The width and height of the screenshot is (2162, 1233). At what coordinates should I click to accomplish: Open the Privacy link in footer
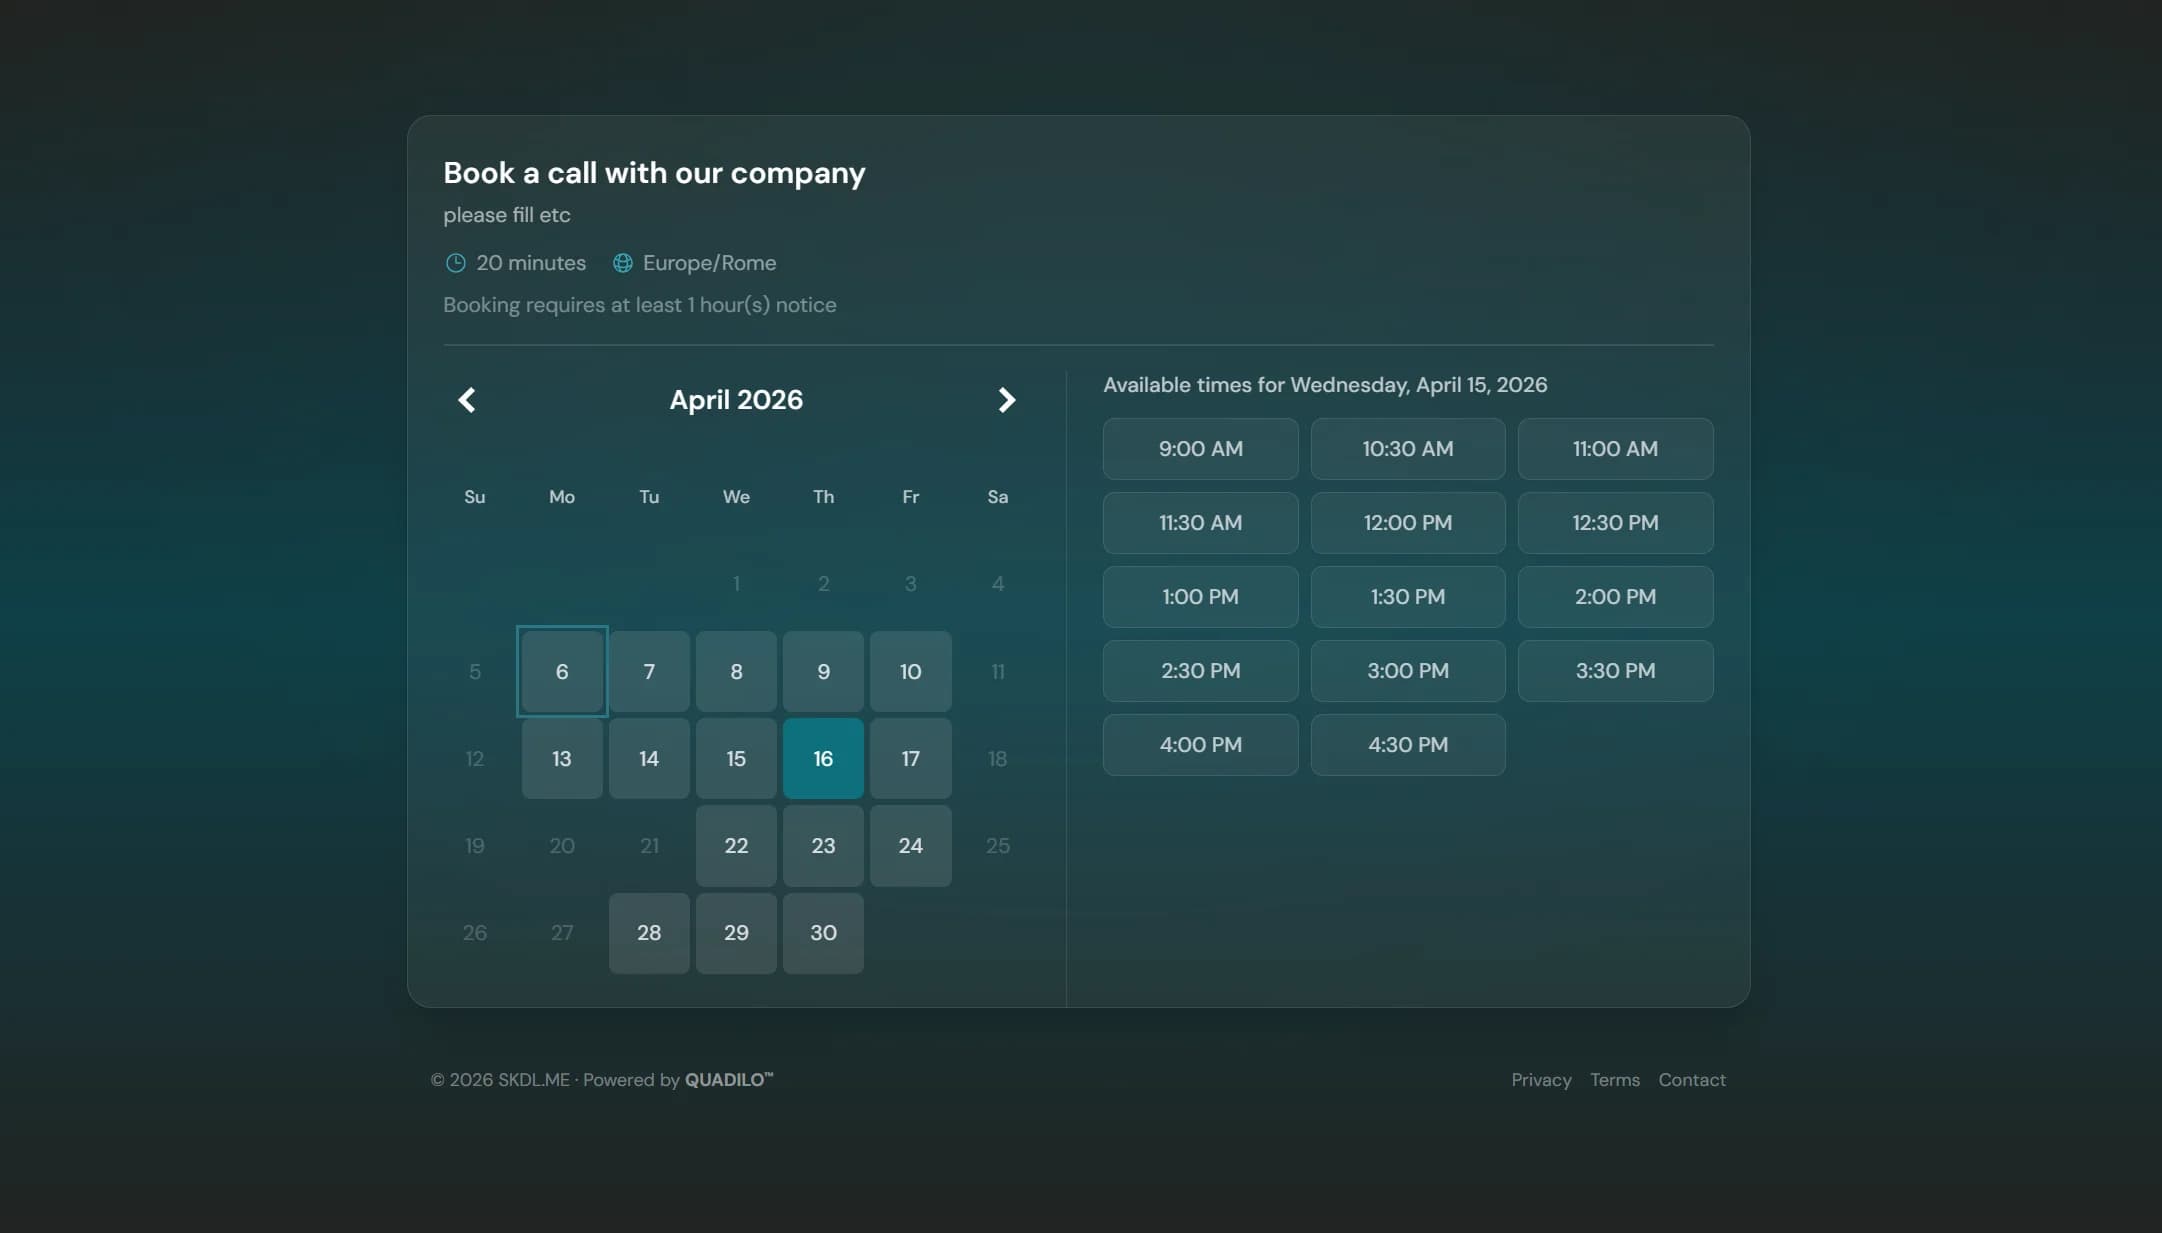click(1541, 1080)
